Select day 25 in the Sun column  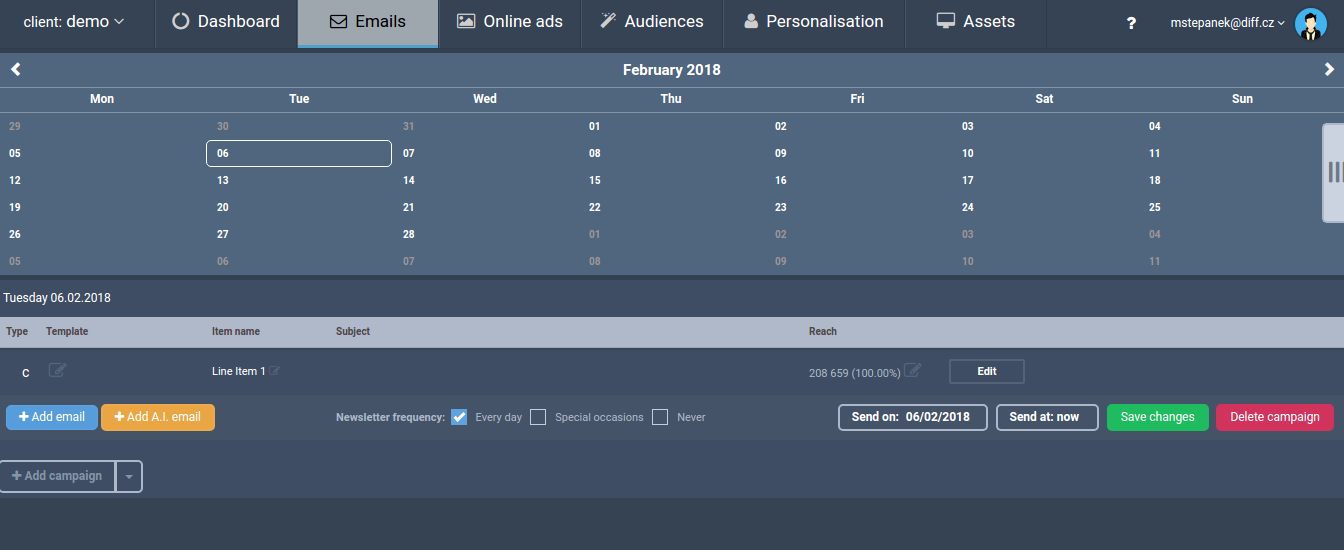(1155, 207)
